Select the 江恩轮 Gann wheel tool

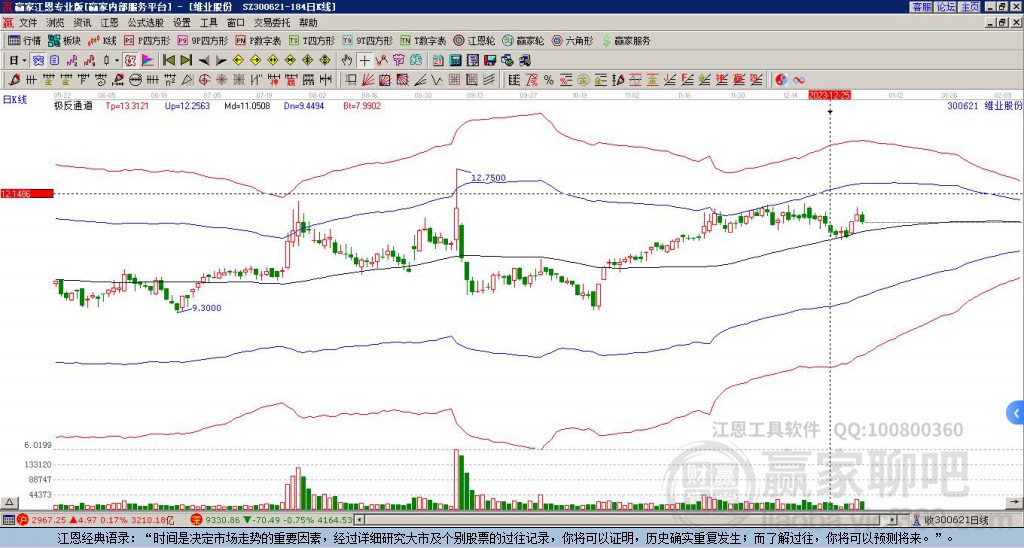pyautogui.click(x=475, y=40)
